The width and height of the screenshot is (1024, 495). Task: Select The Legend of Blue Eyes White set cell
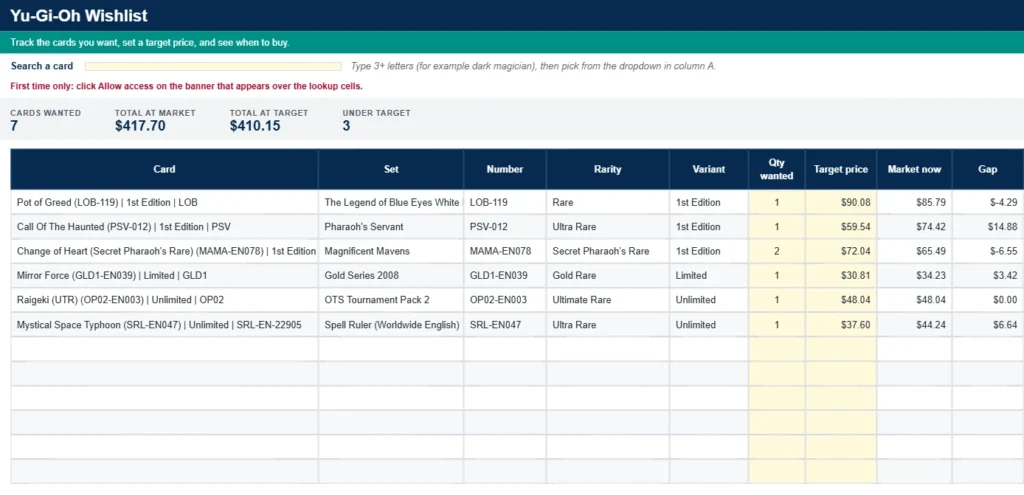click(x=391, y=202)
